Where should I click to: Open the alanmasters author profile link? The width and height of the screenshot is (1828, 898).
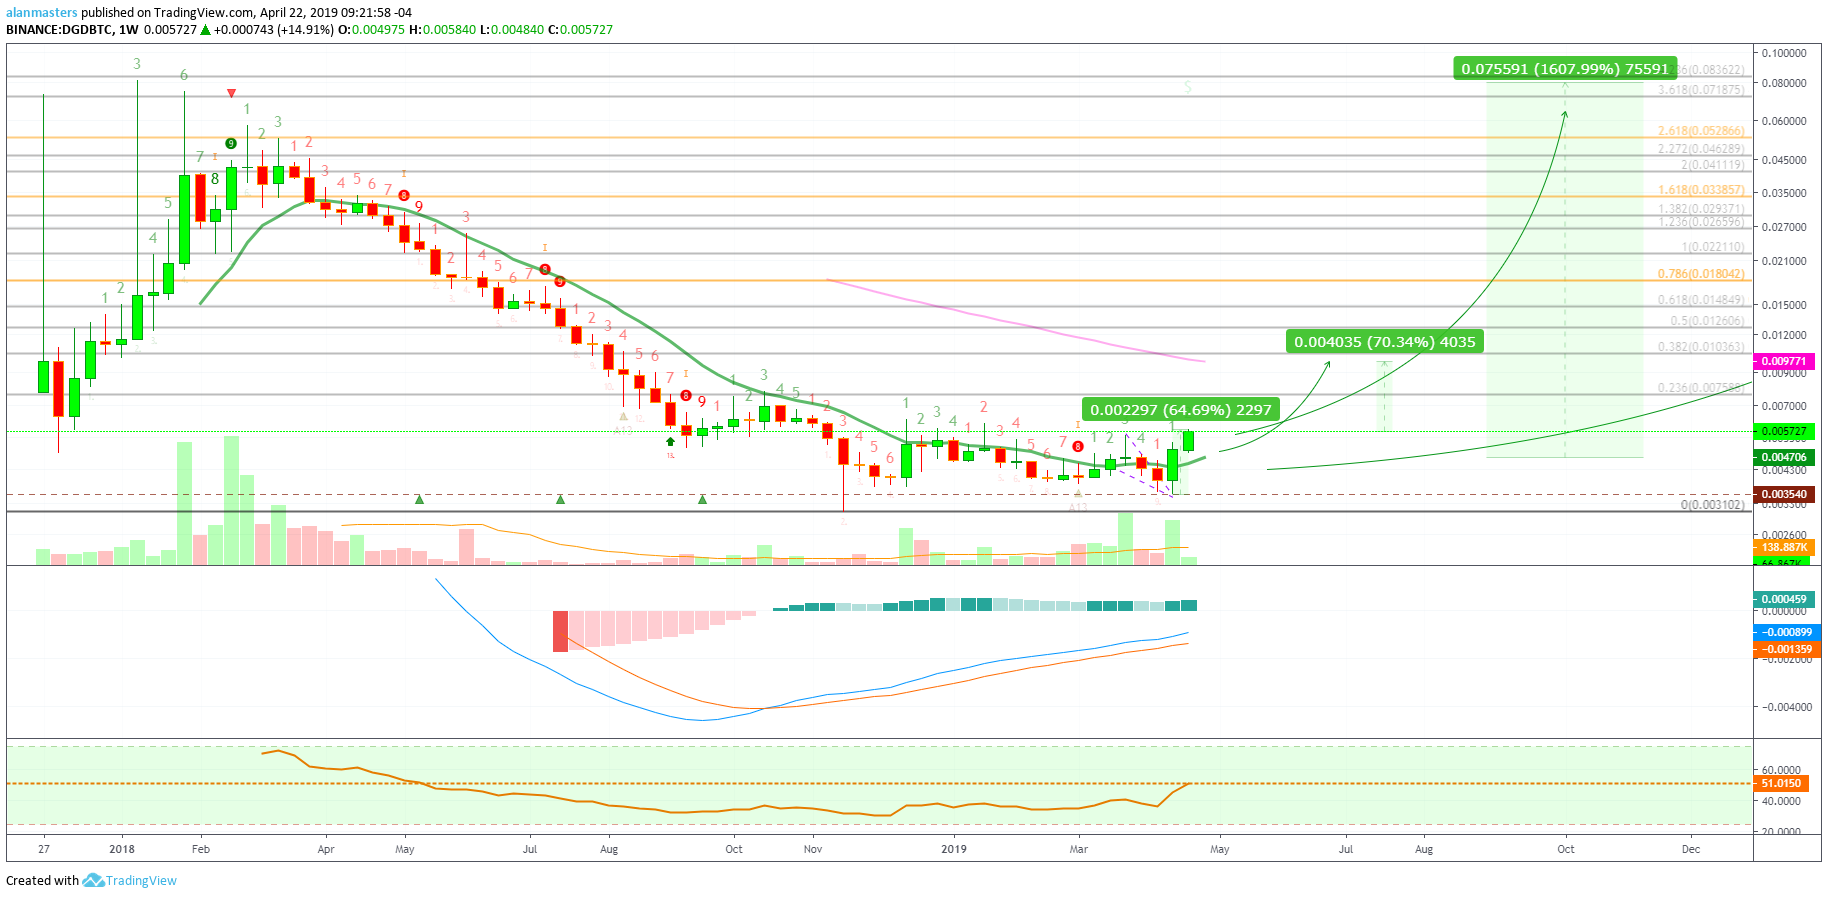[42, 13]
